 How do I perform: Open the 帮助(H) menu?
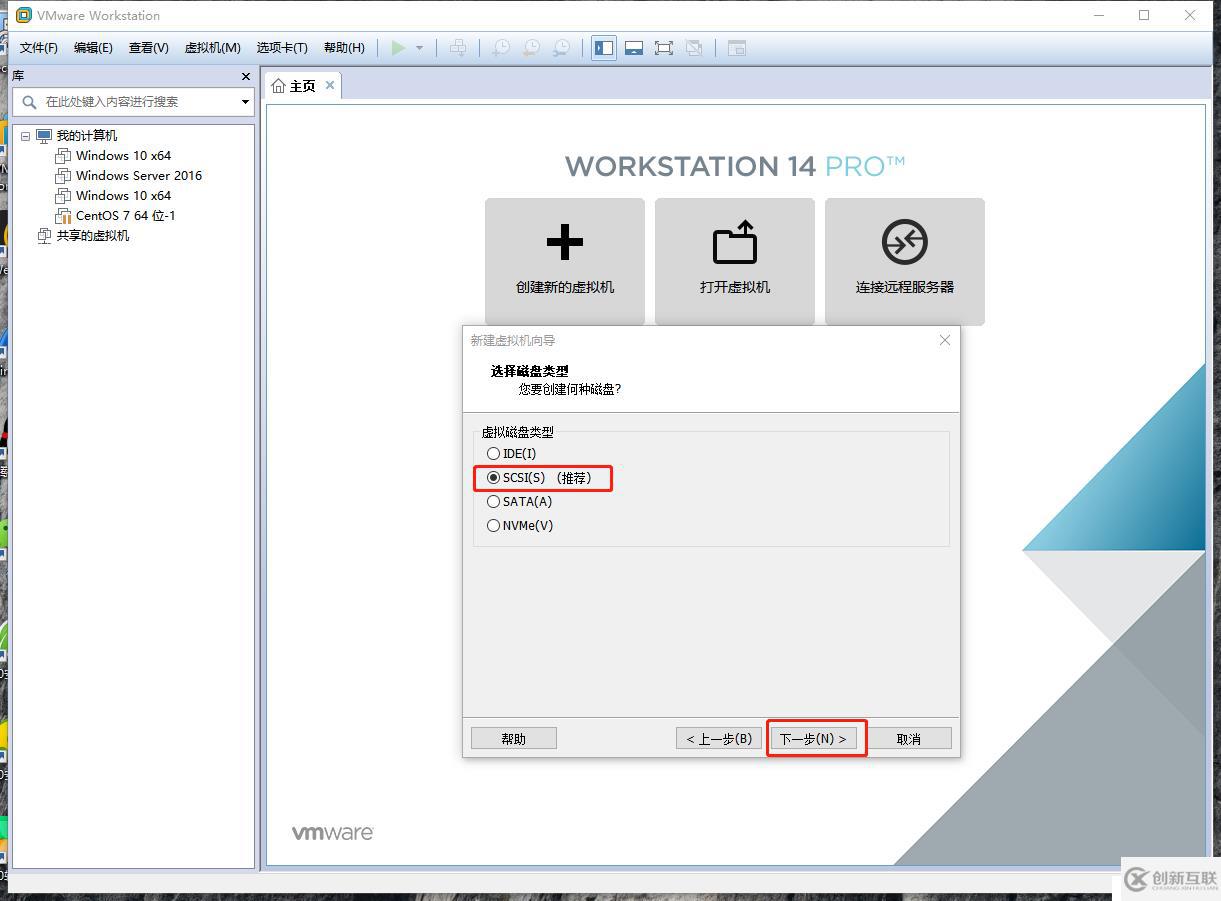click(344, 48)
